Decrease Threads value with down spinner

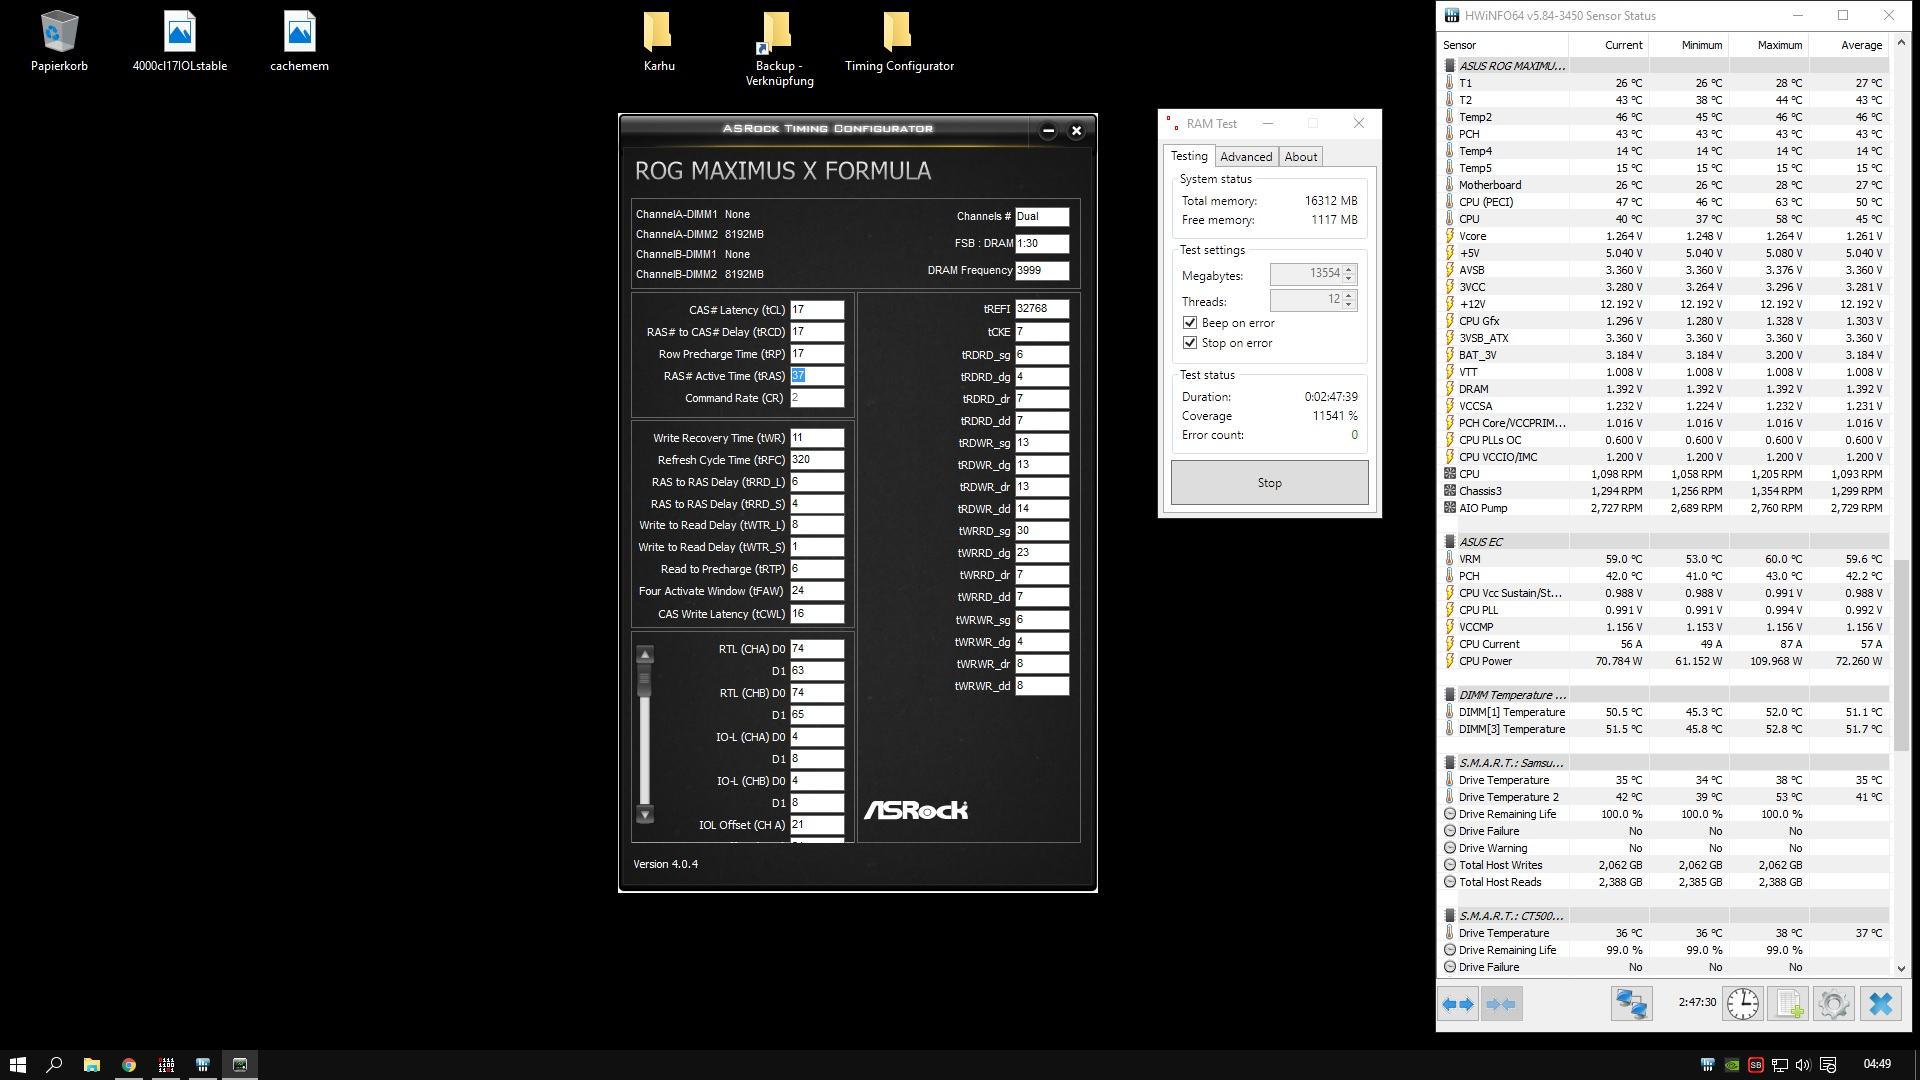(x=1349, y=305)
